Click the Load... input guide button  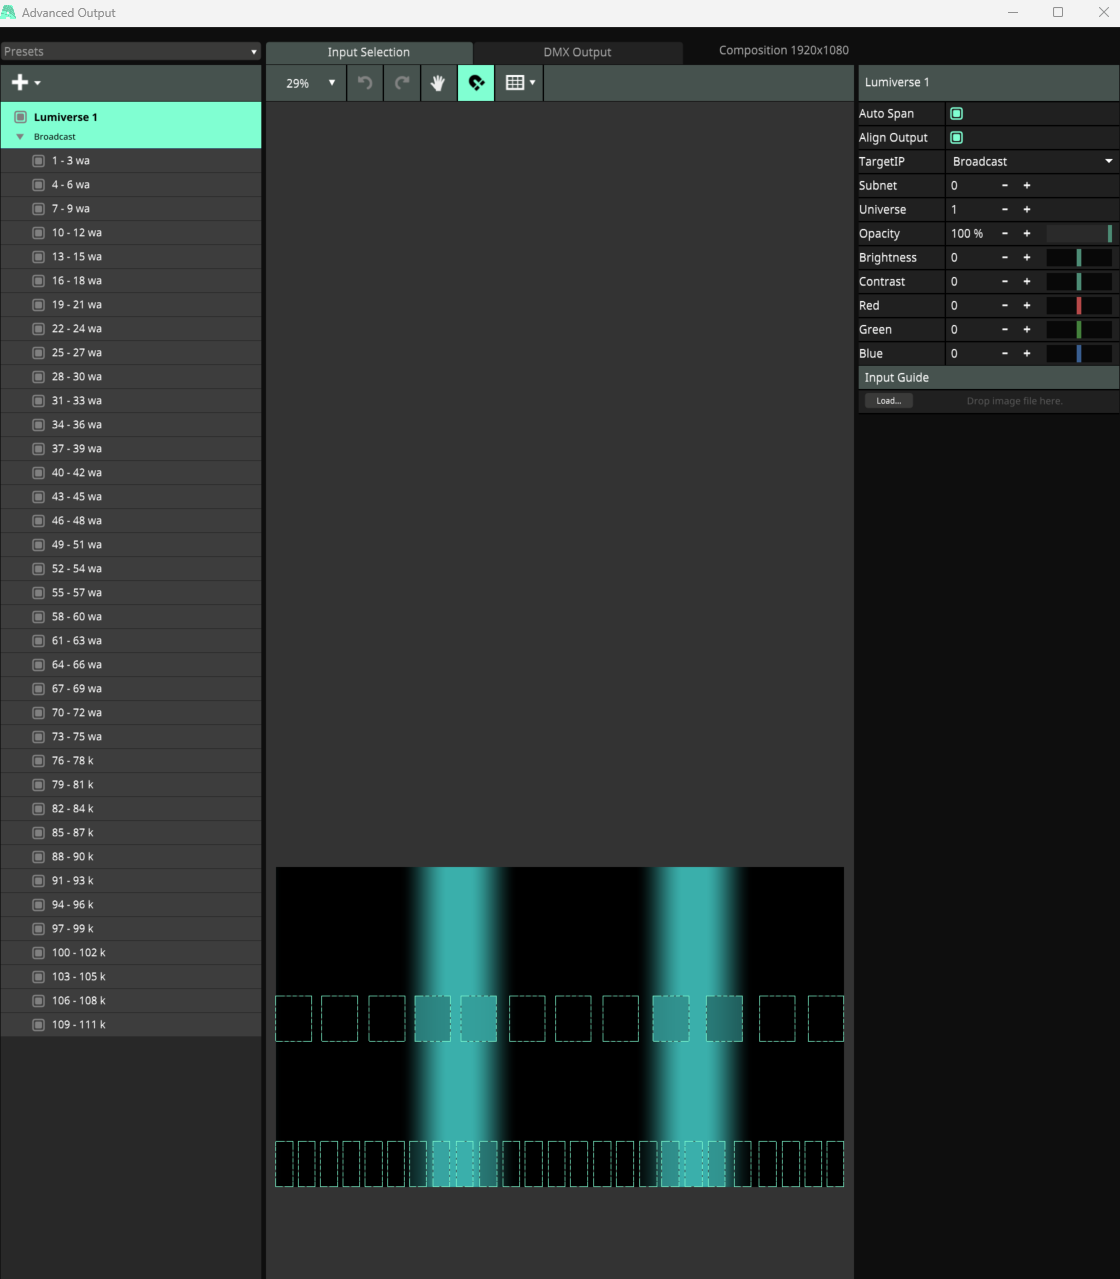click(888, 401)
